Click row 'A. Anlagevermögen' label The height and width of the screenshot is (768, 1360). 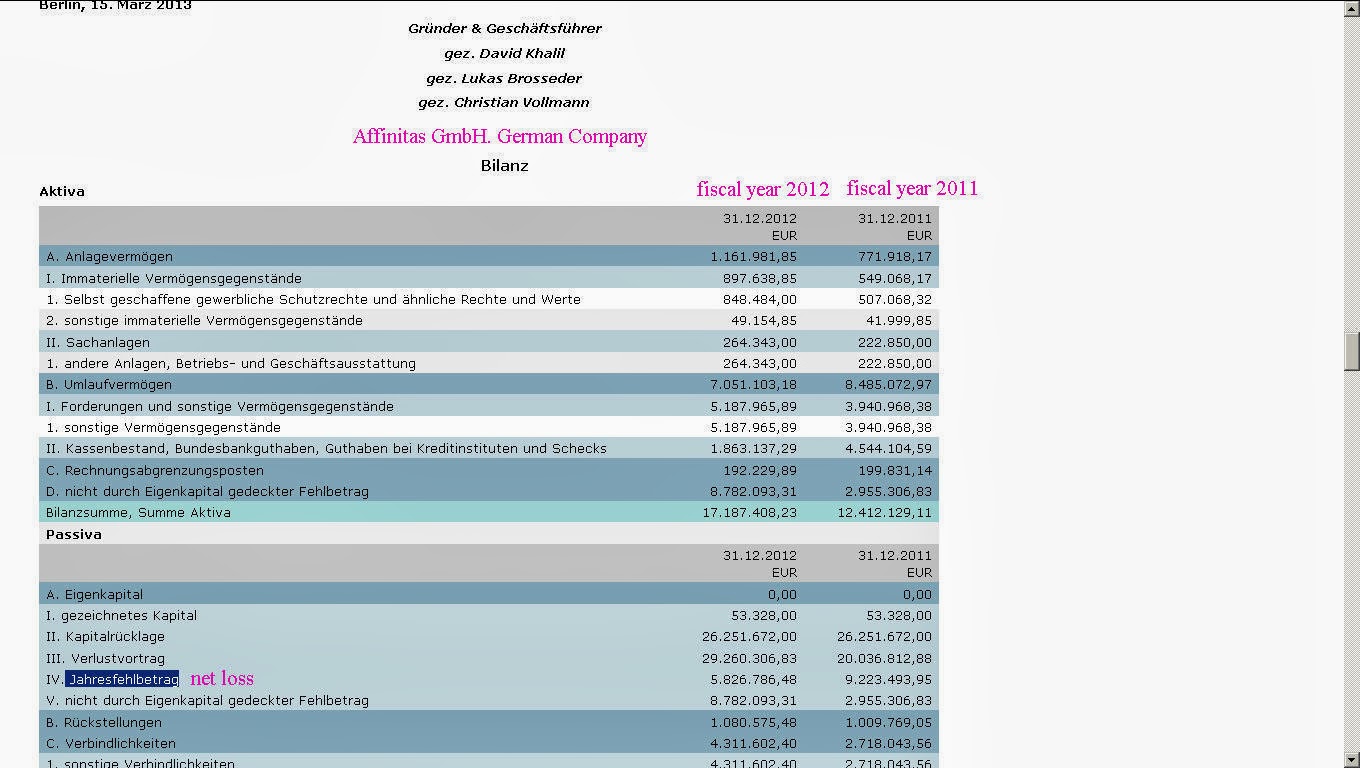coord(109,256)
